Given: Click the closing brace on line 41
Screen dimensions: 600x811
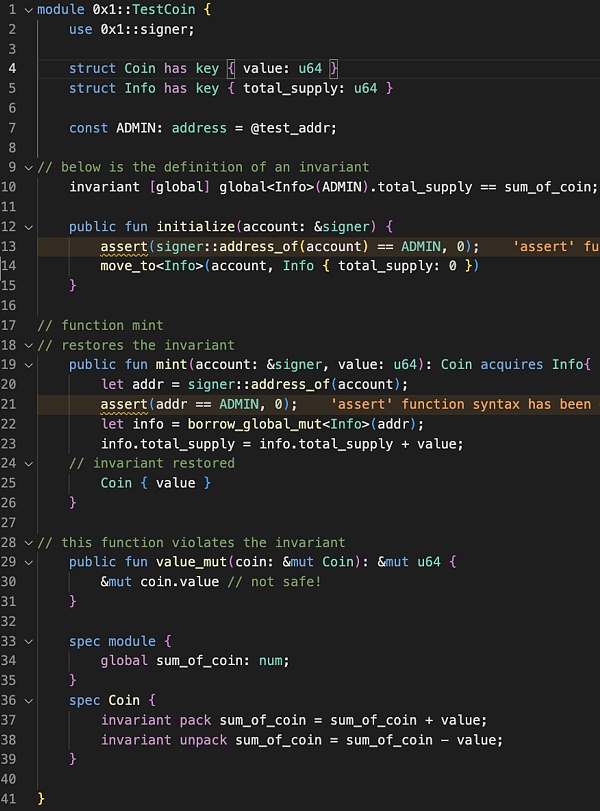Looking at the screenshot, I should point(41,799).
